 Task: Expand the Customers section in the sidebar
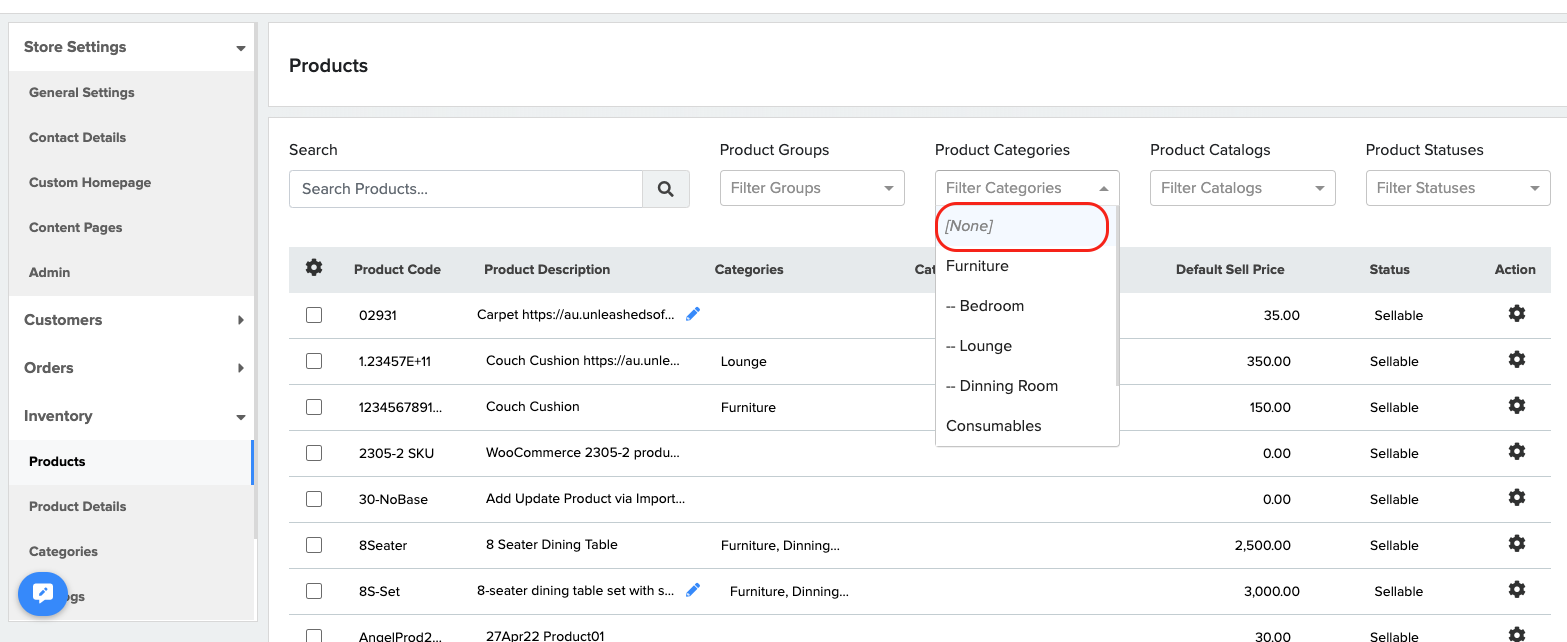click(x=131, y=320)
